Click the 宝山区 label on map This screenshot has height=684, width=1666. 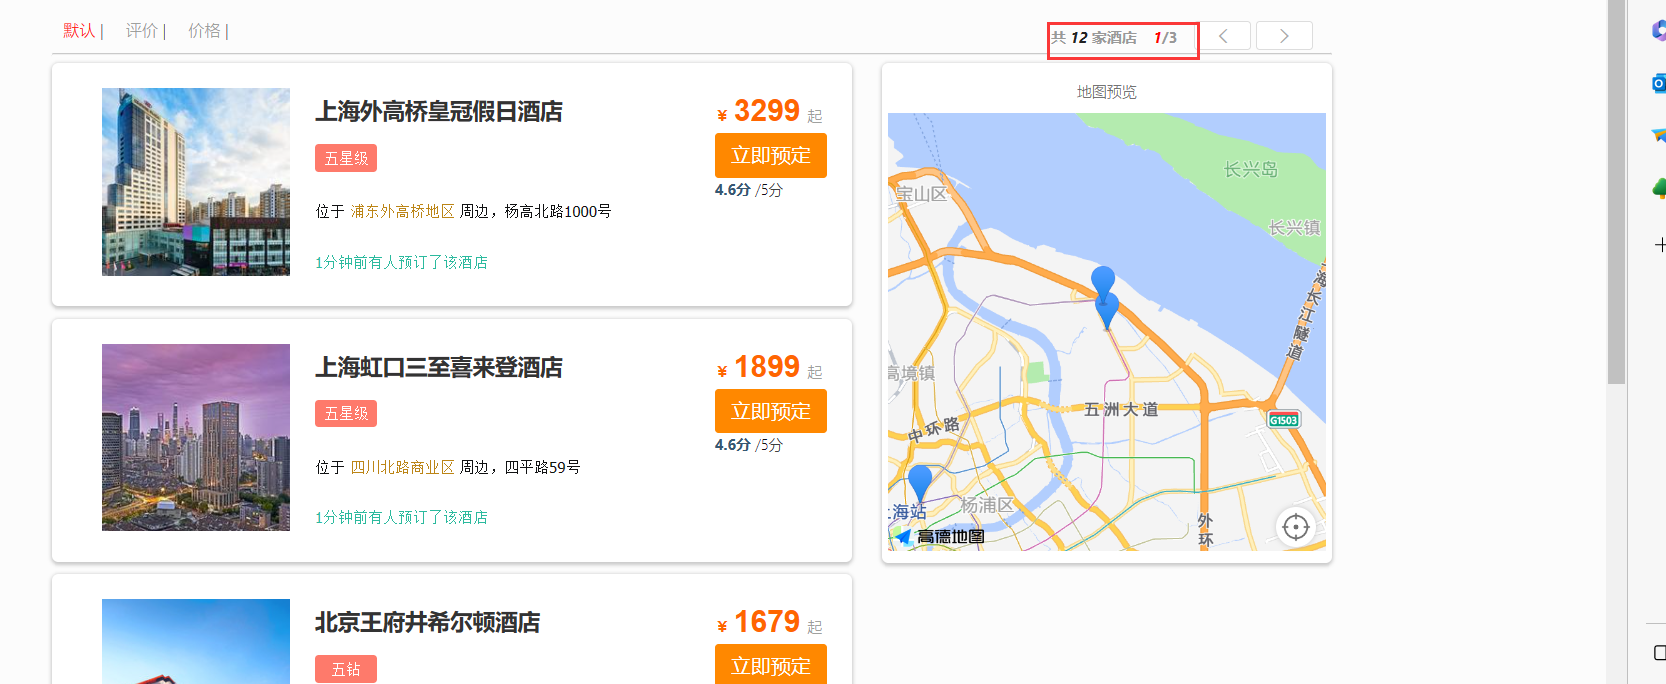921,194
